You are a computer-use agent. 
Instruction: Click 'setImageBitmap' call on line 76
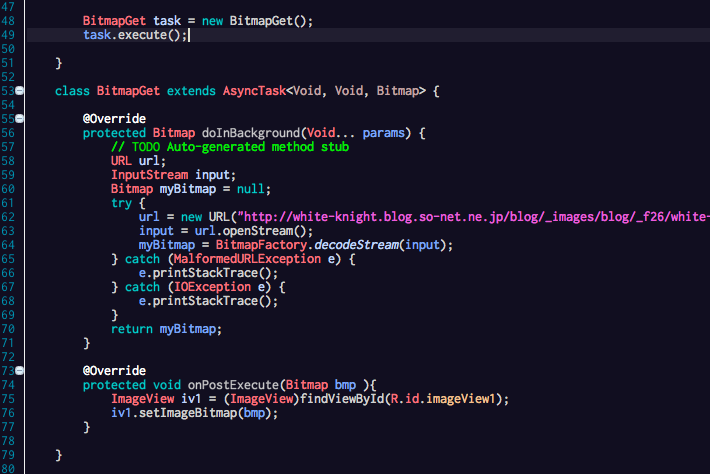point(187,413)
